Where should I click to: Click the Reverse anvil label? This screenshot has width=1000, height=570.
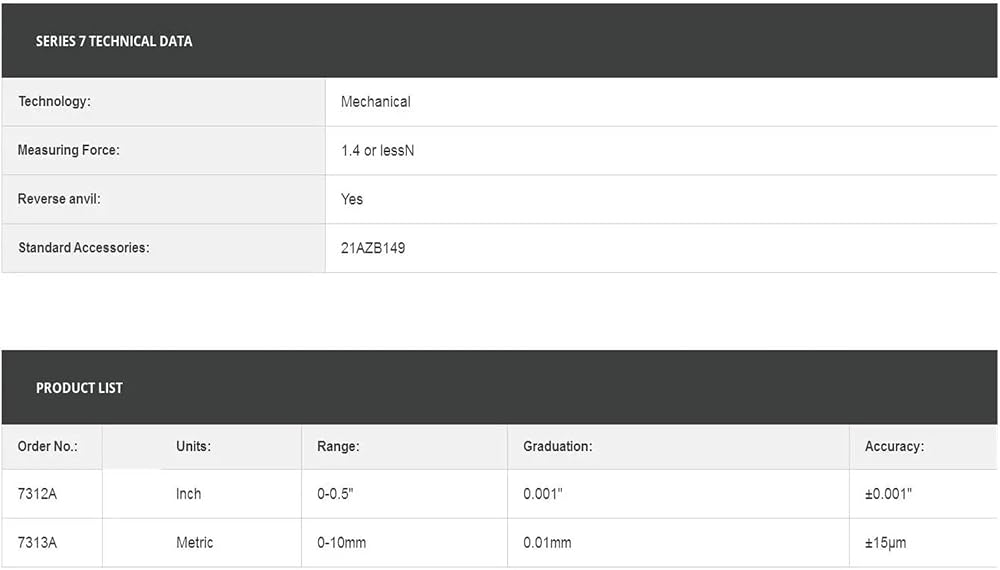point(59,199)
